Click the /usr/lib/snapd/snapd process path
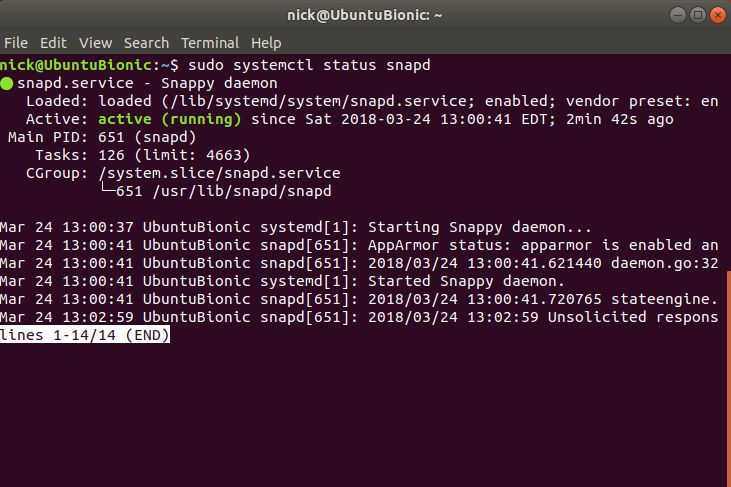This screenshot has width=731, height=487. [240, 191]
